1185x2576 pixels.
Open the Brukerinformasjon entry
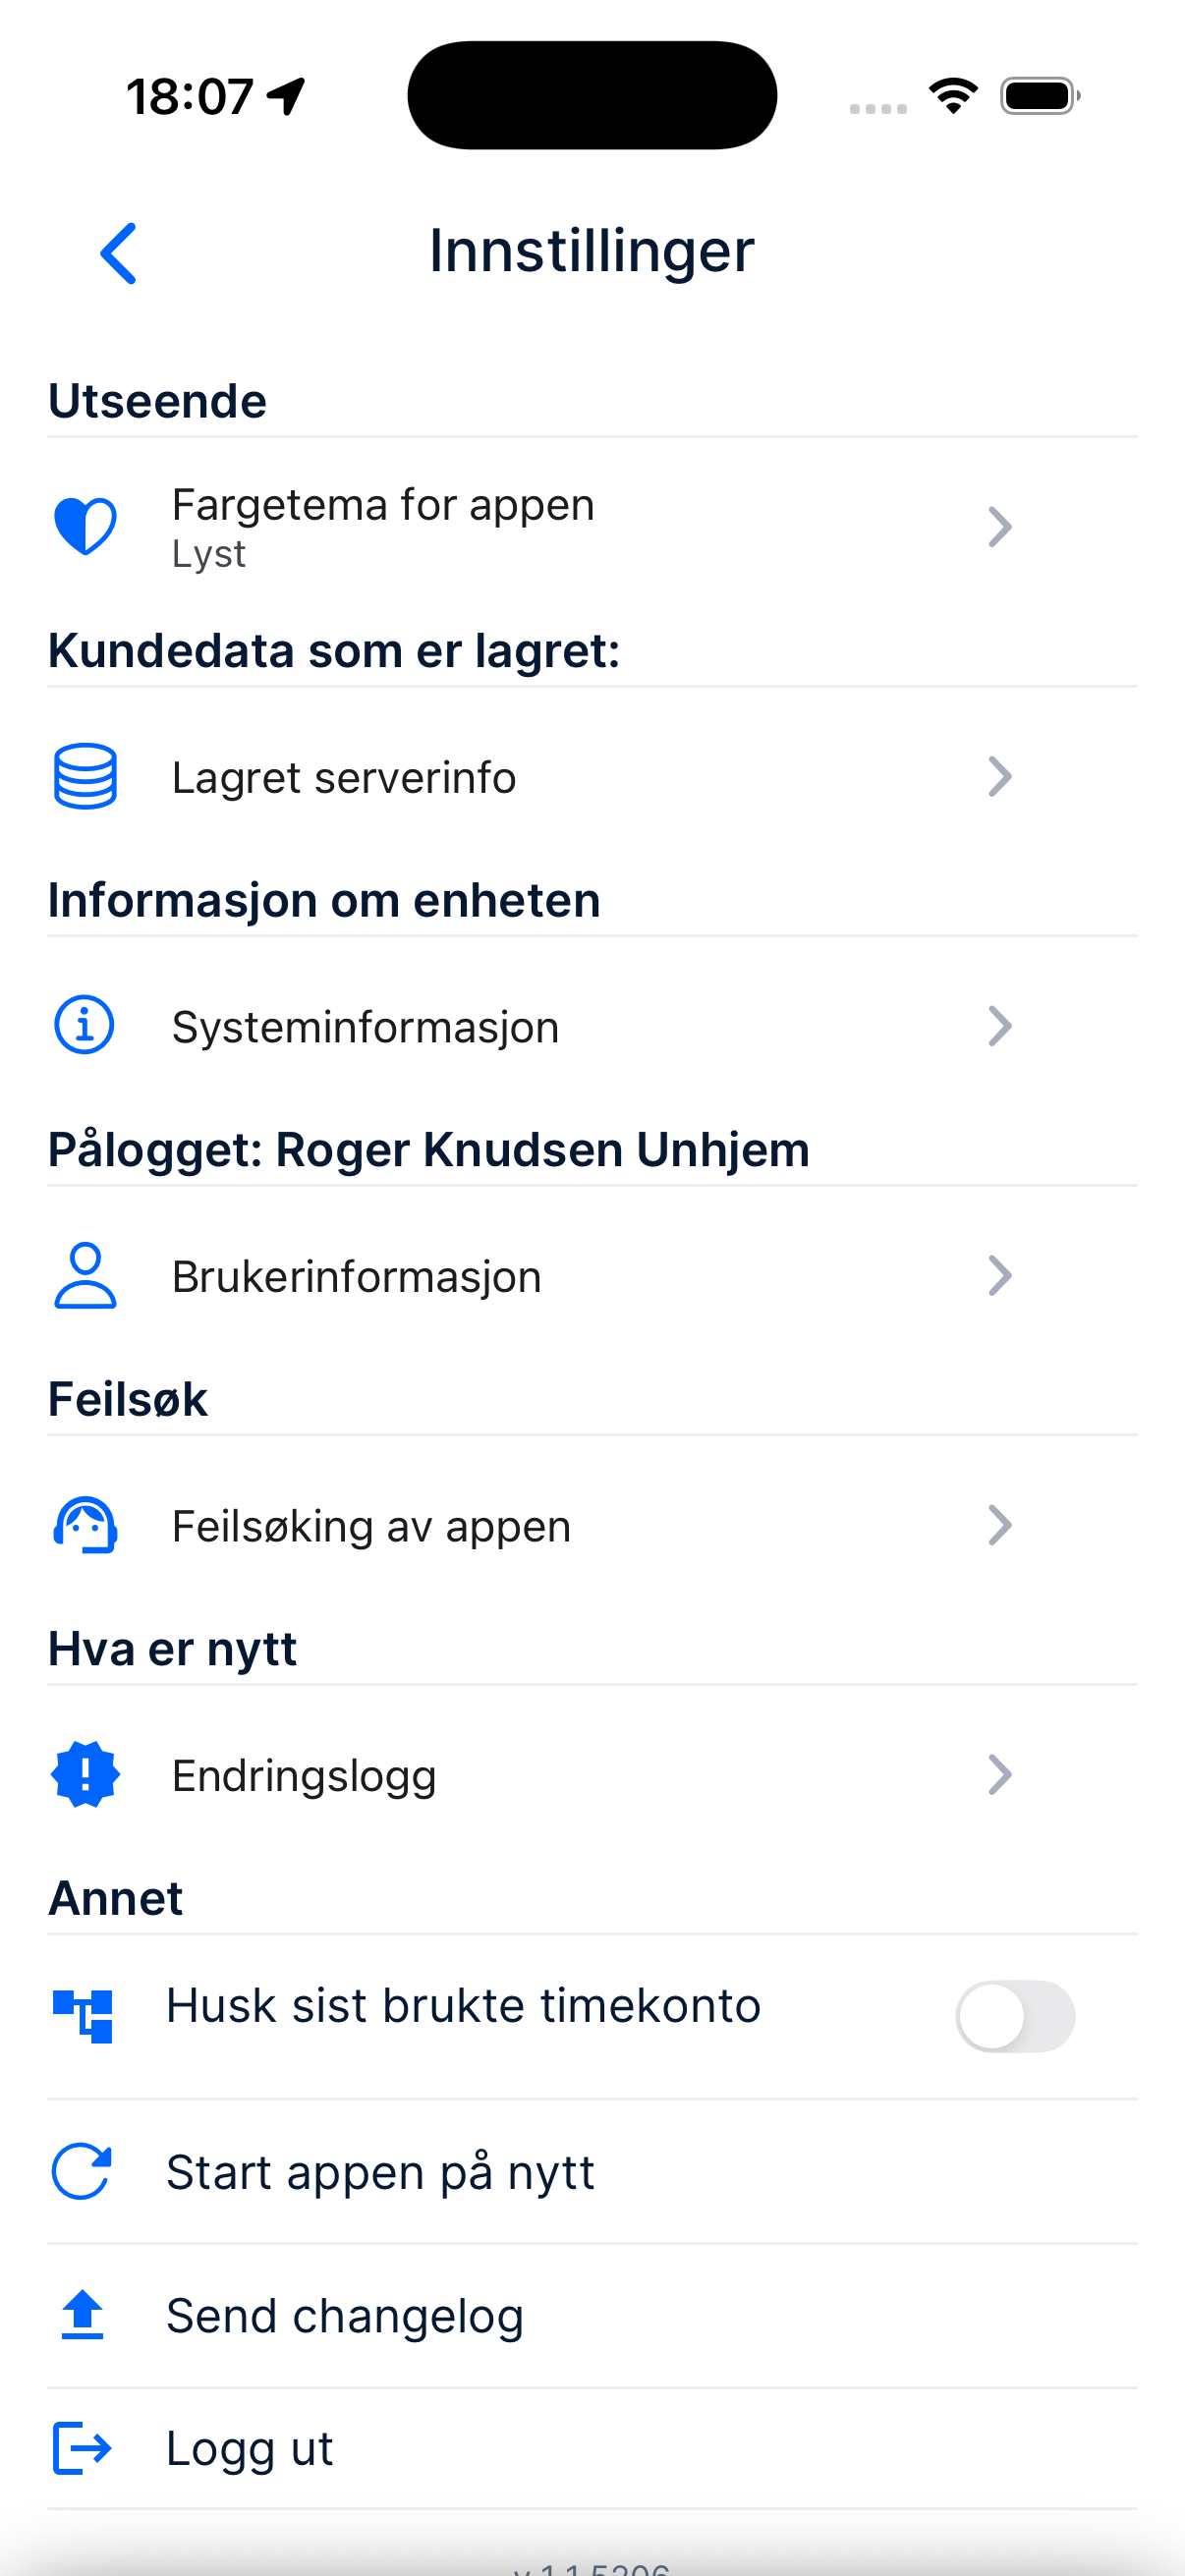click(x=357, y=1276)
